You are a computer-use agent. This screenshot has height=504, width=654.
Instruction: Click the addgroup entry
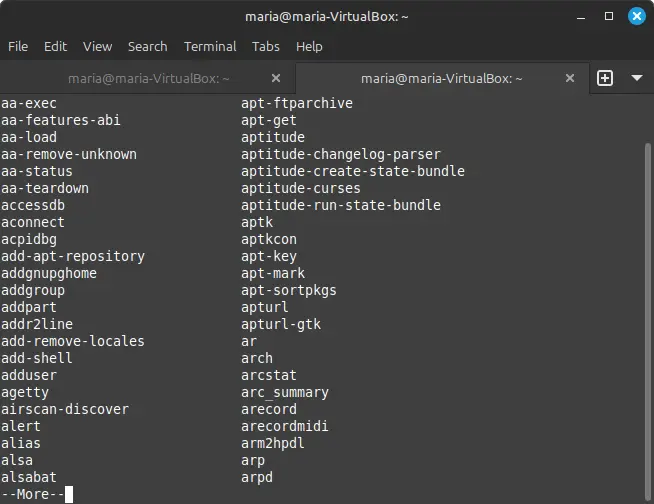[x=33, y=290]
